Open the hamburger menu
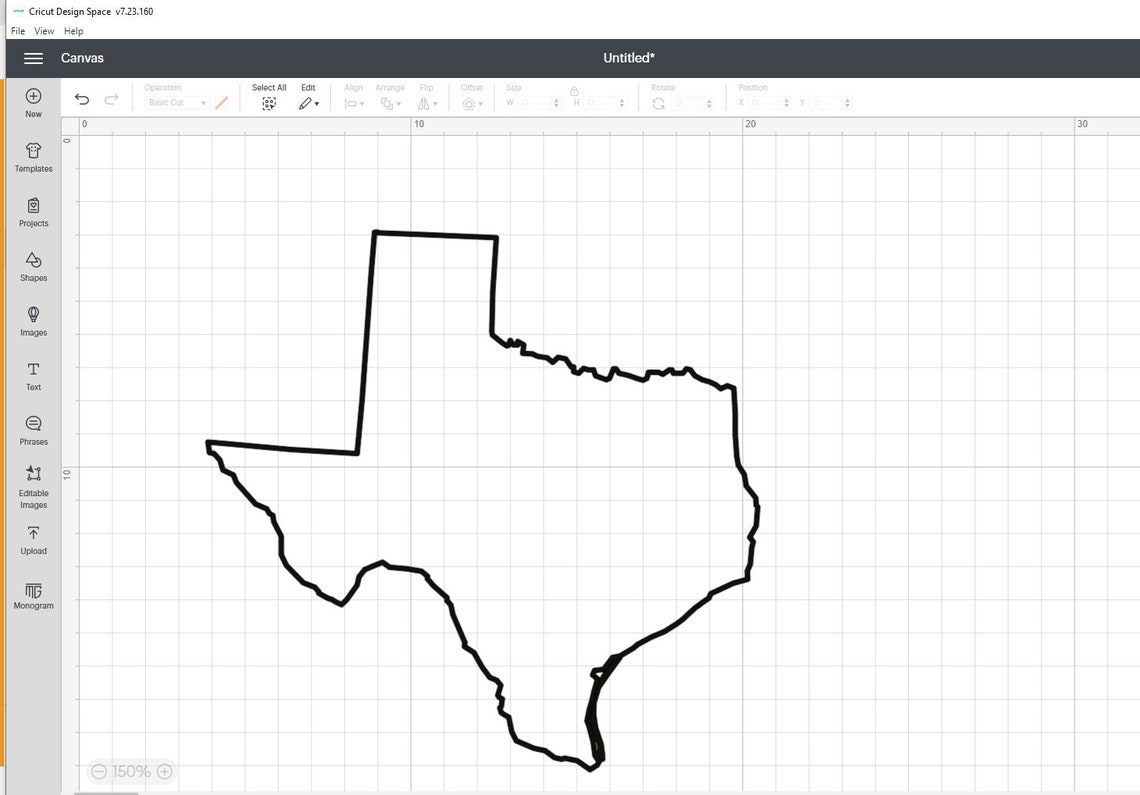This screenshot has height=795, width=1140. [33, 57]
